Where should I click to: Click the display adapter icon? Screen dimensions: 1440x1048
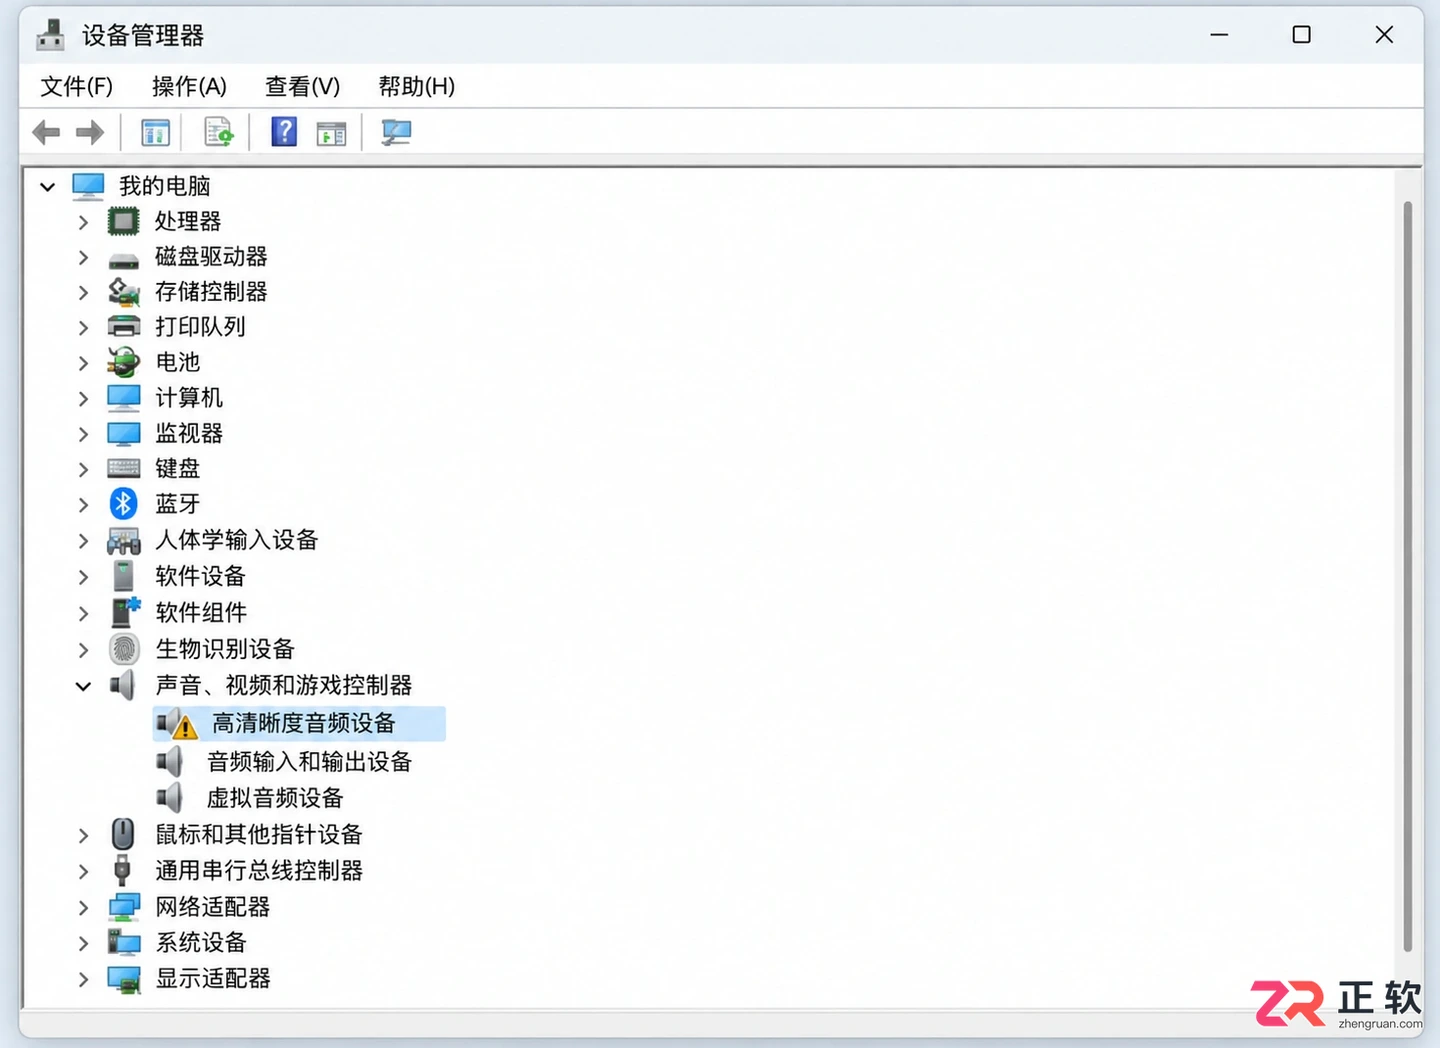coord(124,980)
